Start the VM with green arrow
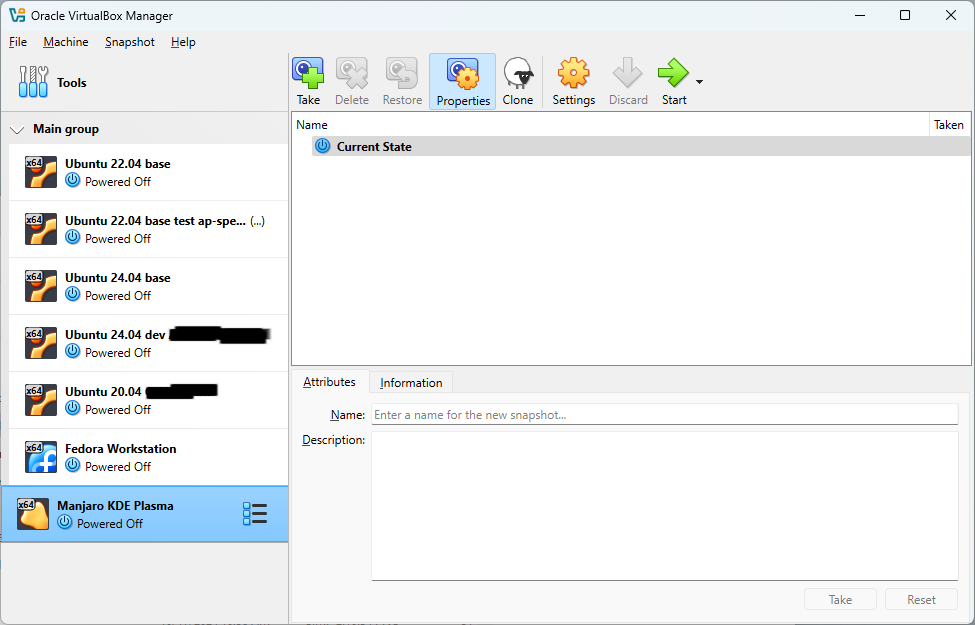 tap(673, 73)
